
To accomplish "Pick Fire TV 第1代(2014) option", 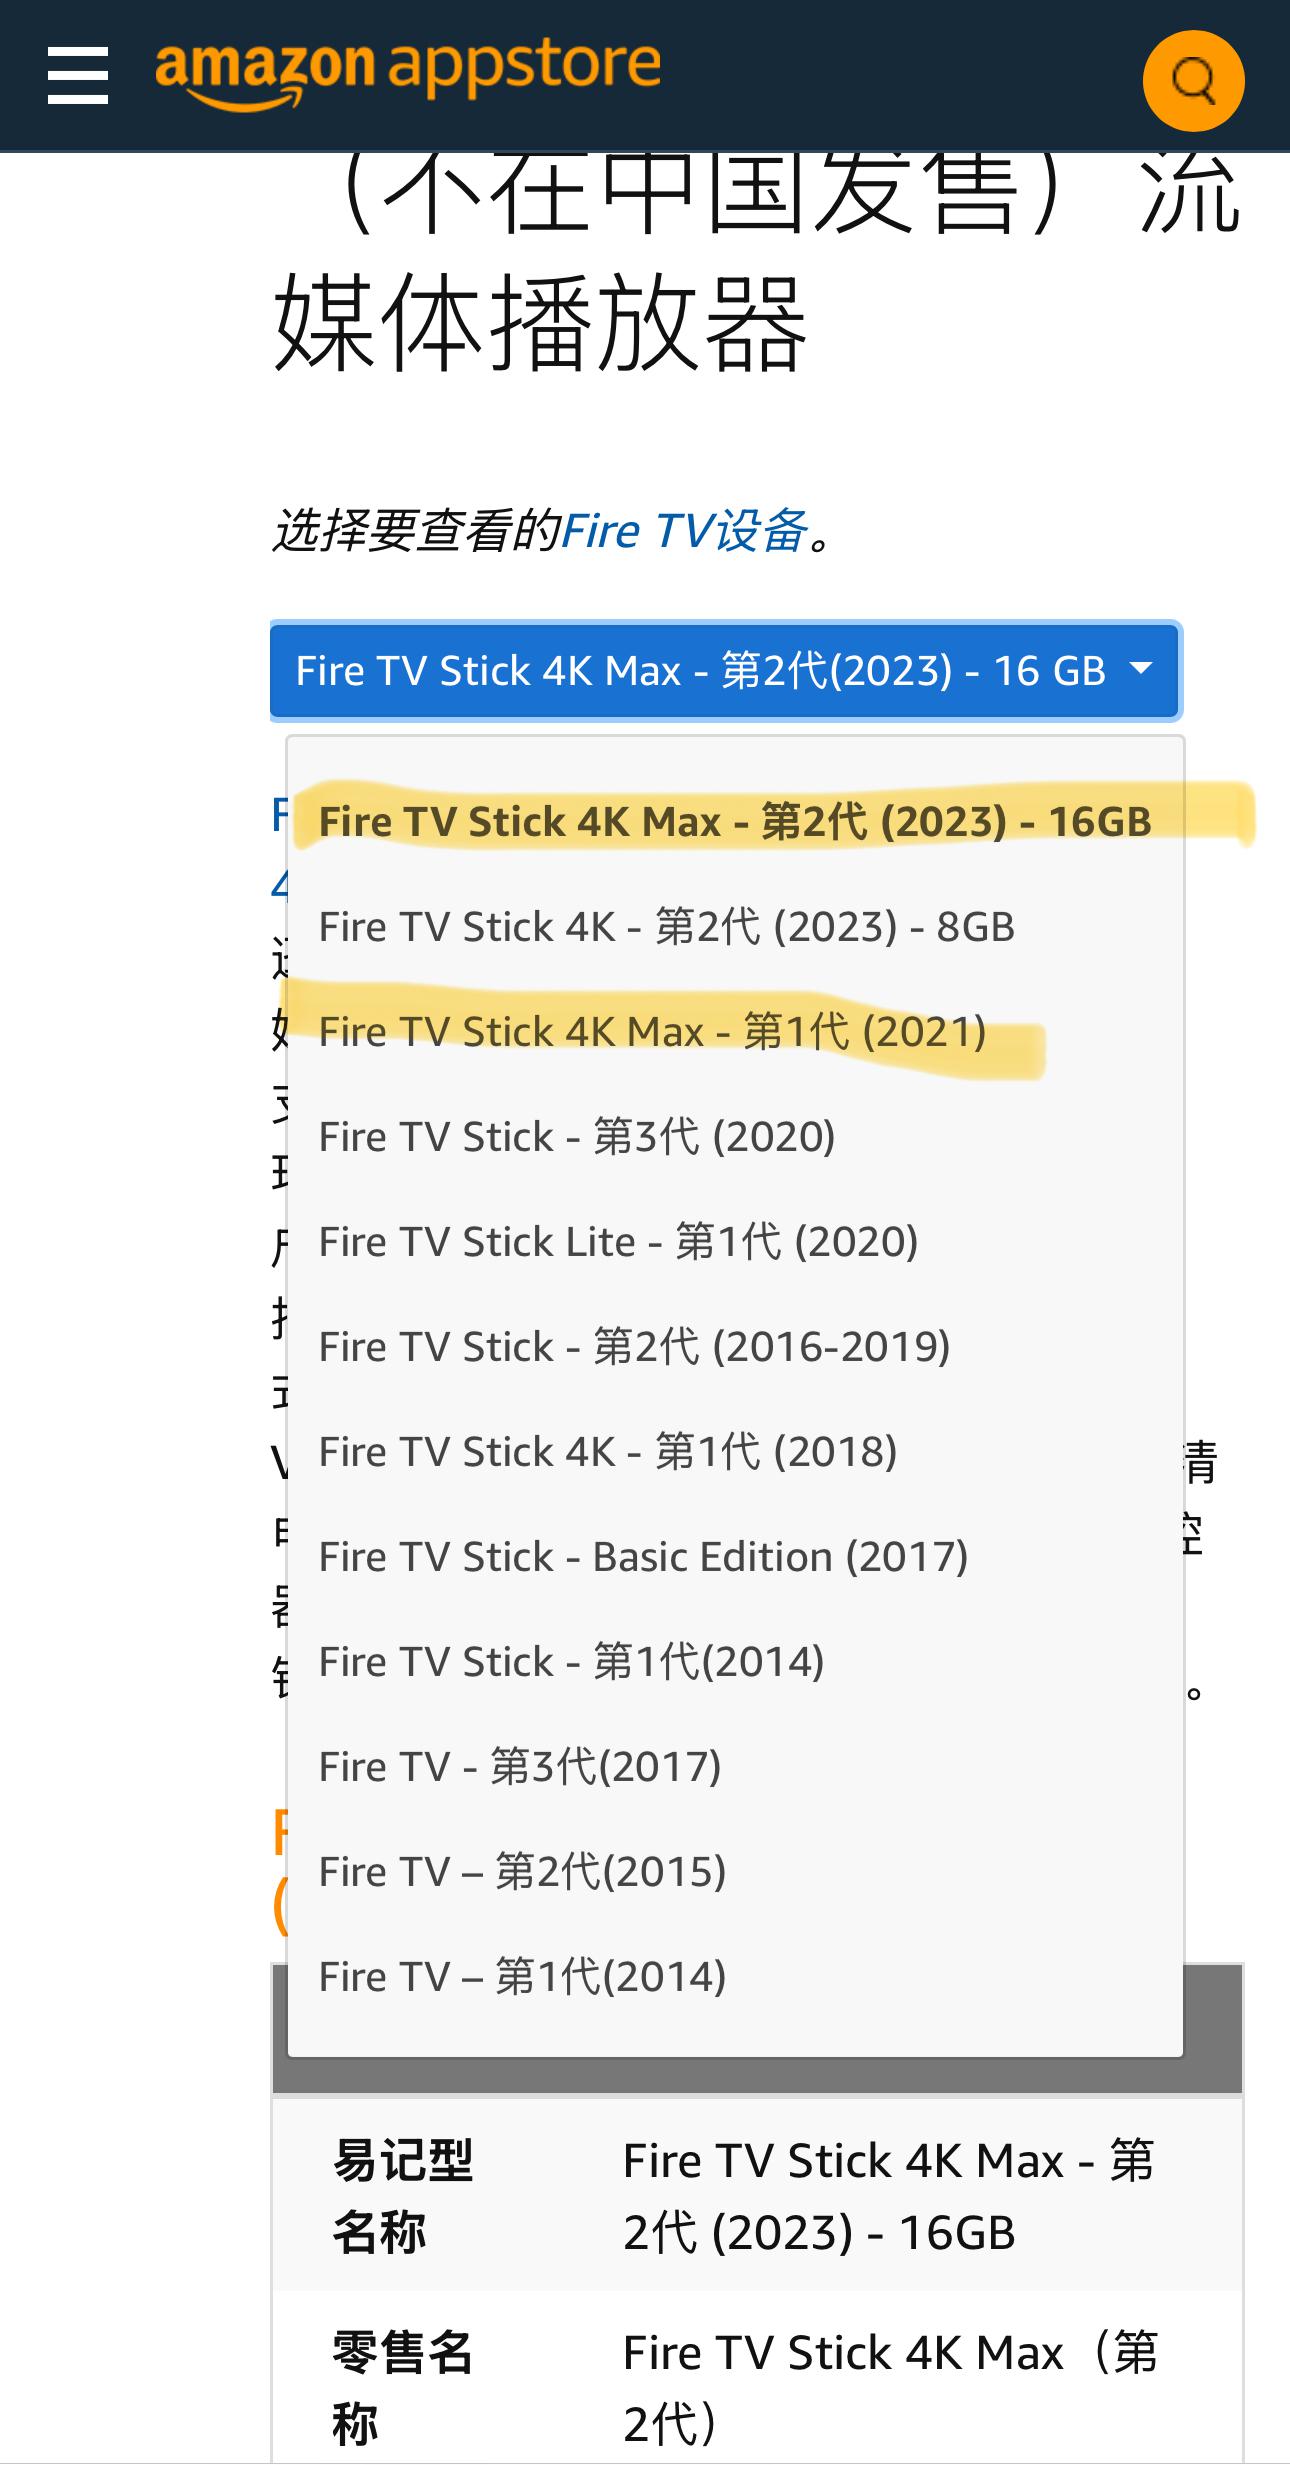I will [x=522, y=1977].
